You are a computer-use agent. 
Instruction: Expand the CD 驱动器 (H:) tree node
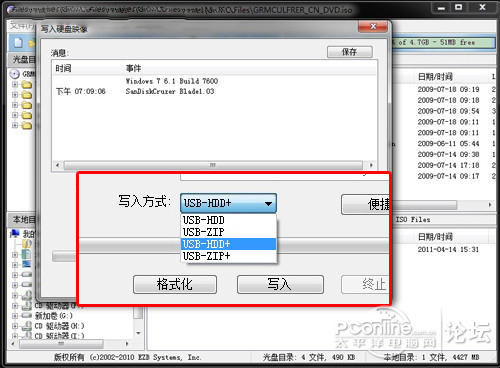point(15,326)
